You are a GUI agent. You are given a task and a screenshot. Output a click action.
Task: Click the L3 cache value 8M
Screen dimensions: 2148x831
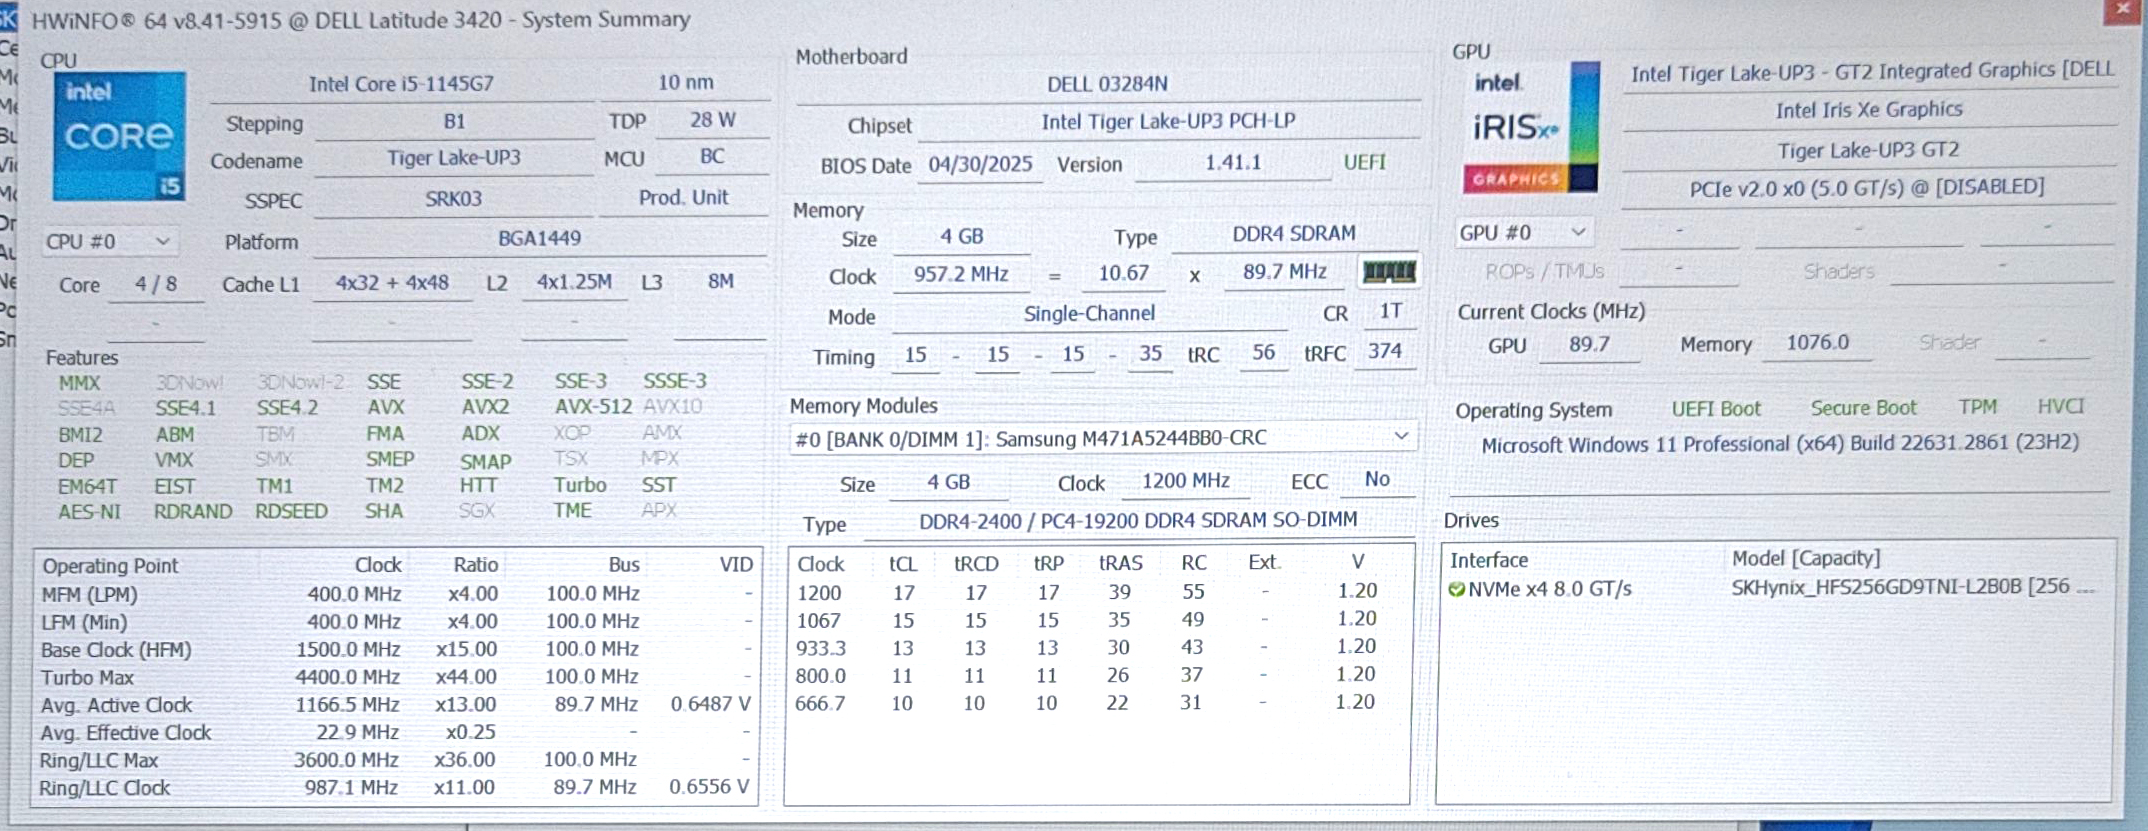point(720,281)
